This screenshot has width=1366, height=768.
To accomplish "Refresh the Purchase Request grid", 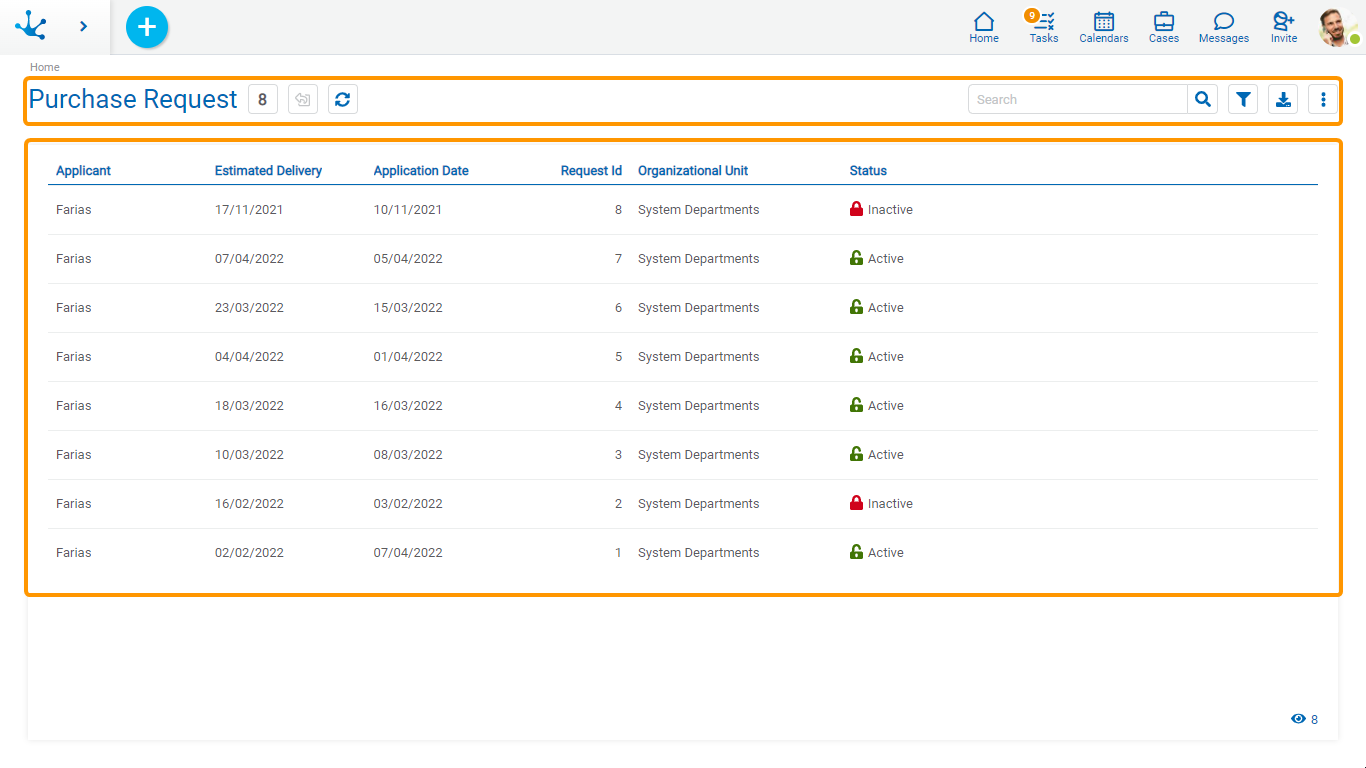I will [x=343, y=99].
